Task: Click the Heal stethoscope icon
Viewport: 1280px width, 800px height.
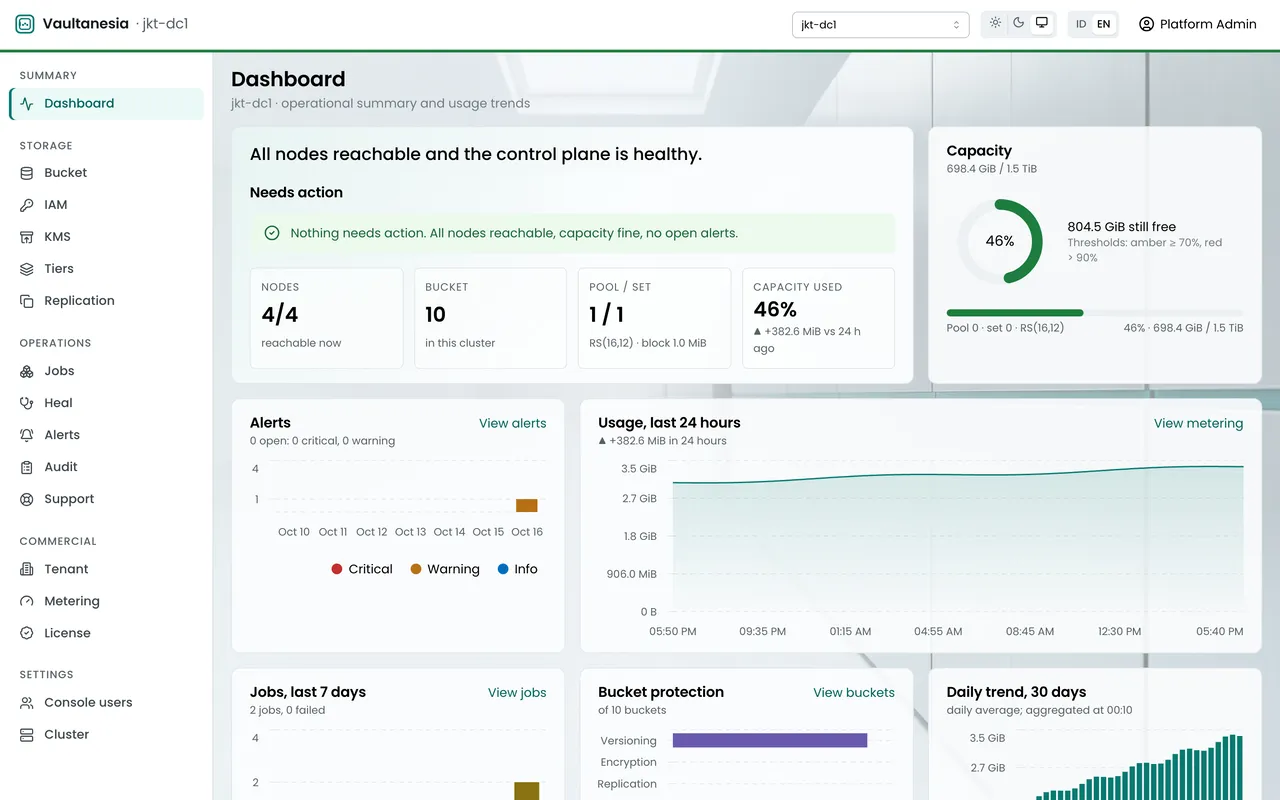Action: [27, 403]
